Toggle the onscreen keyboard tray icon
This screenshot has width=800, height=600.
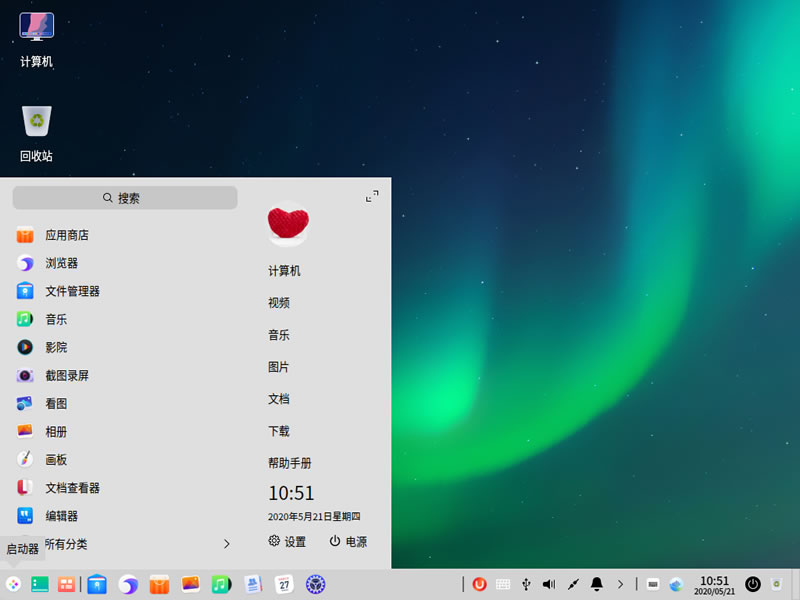[x=503, y=584]
